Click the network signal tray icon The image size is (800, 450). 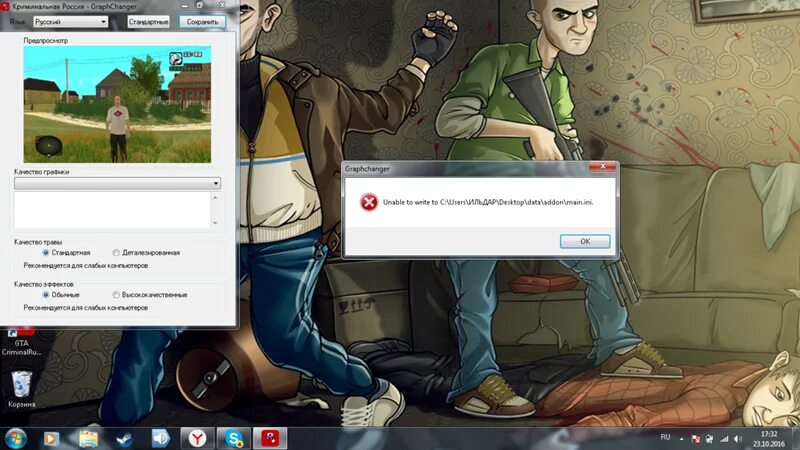pos(724,439)
